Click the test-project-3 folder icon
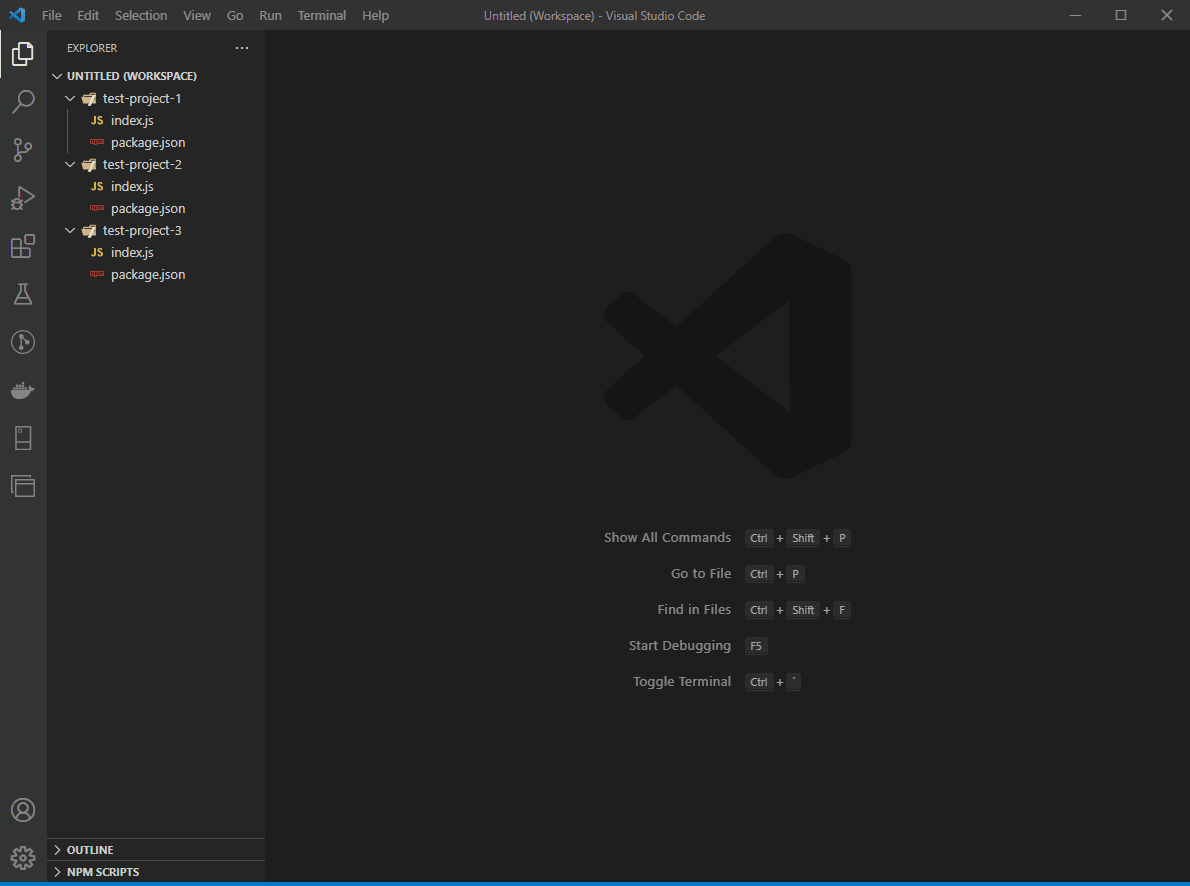 [89, 231]
